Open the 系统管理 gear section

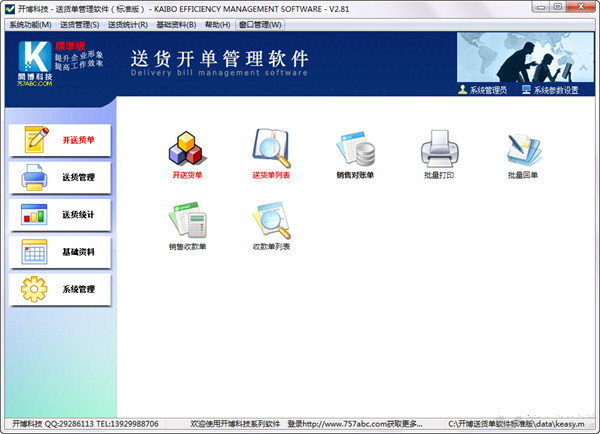tap(59, 289)
